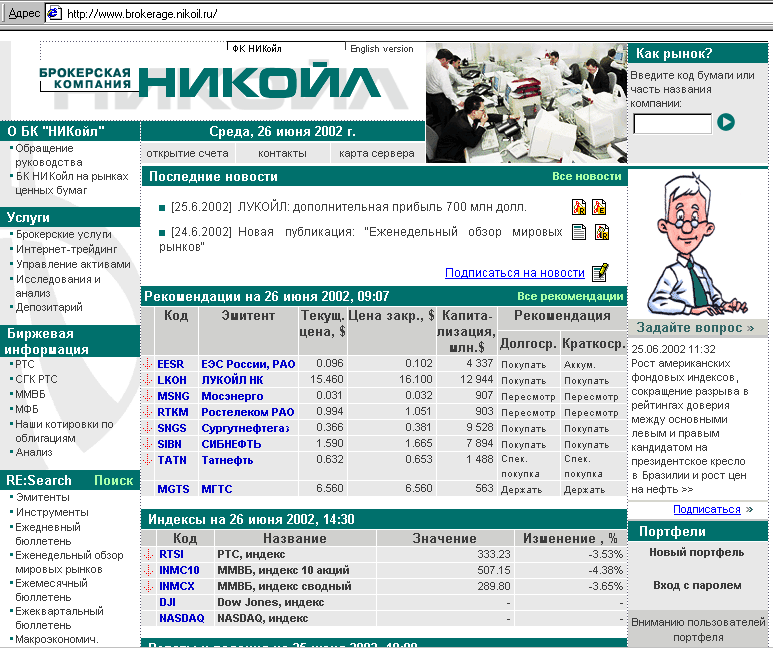
Task: Click Подписаться на новости link
Action: (515, 273)
